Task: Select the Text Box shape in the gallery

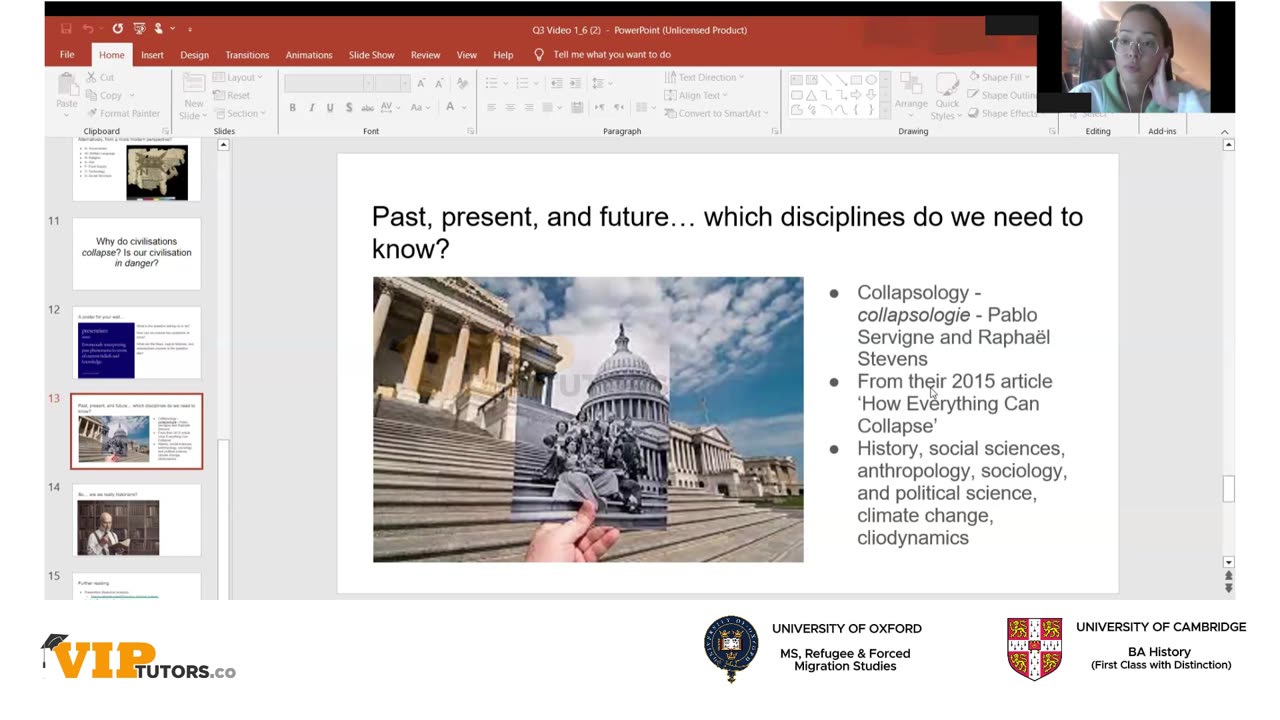Action: click(x=796, y=80)
